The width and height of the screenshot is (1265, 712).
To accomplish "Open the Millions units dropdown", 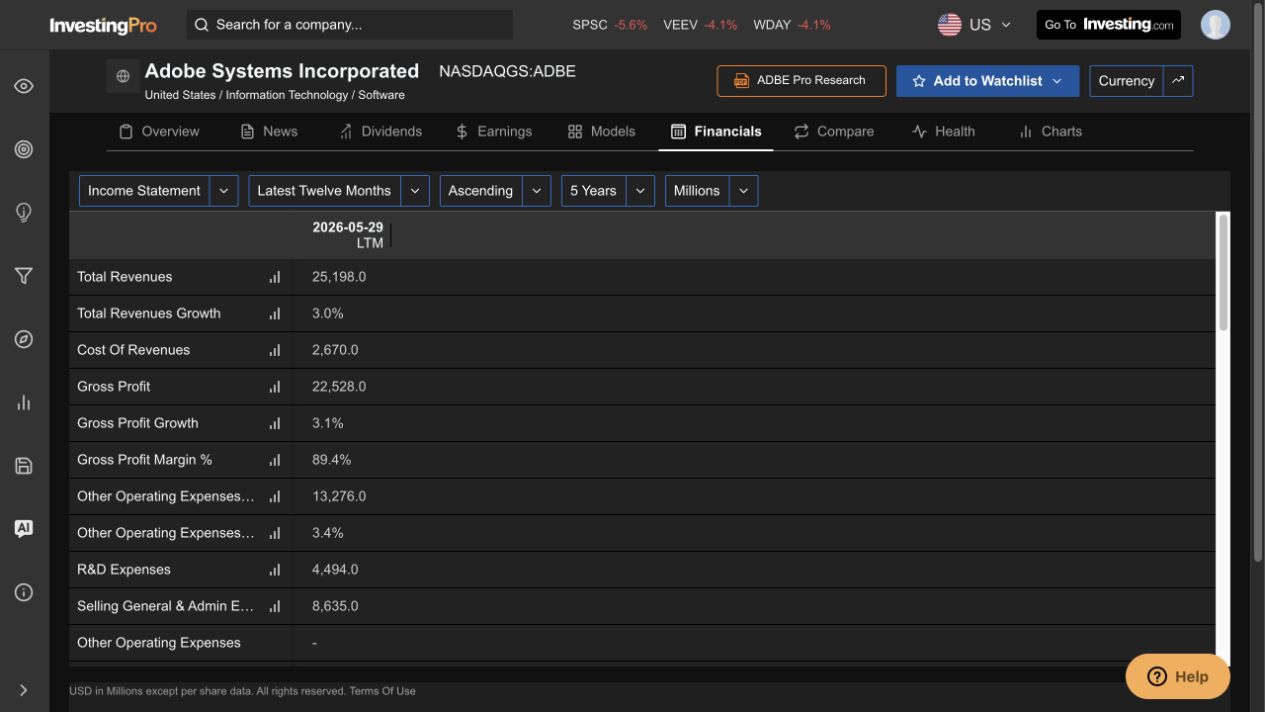I will coord(711,191).
